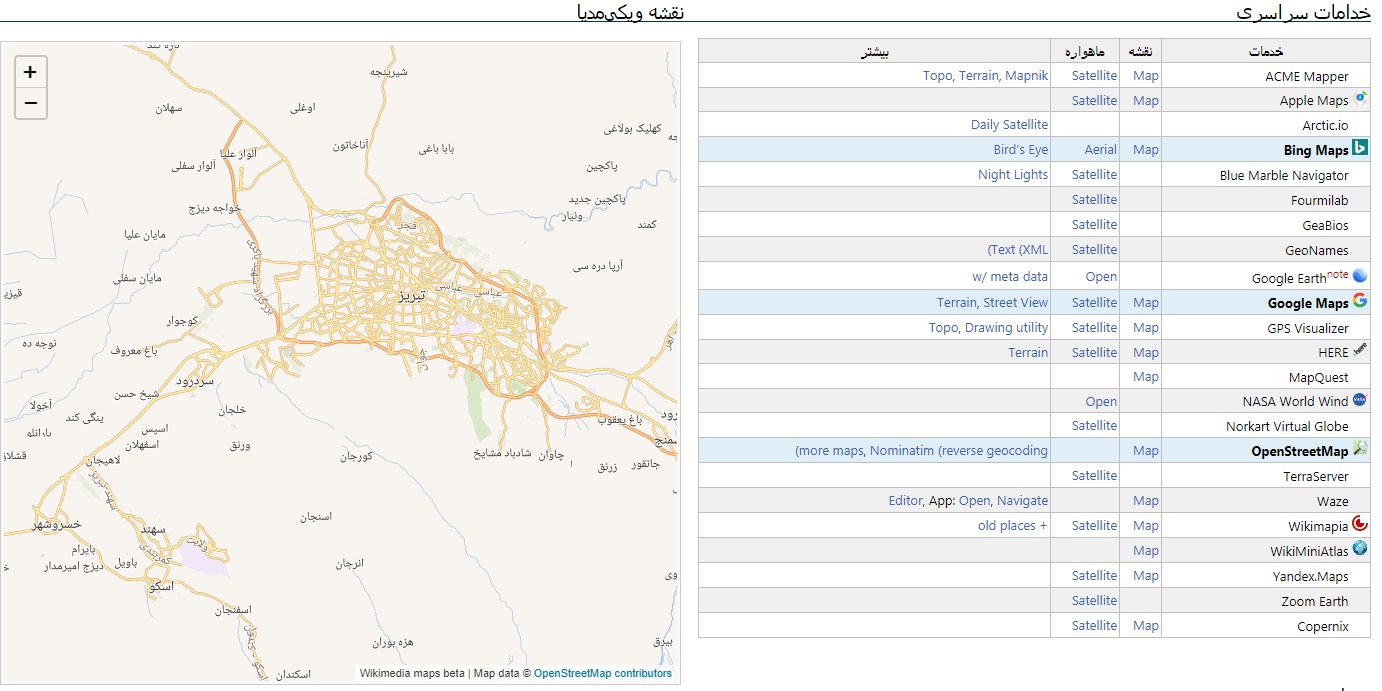Click the HERE logo icon
Viewport: 1382px width, 691px height.
point(1360,350)
